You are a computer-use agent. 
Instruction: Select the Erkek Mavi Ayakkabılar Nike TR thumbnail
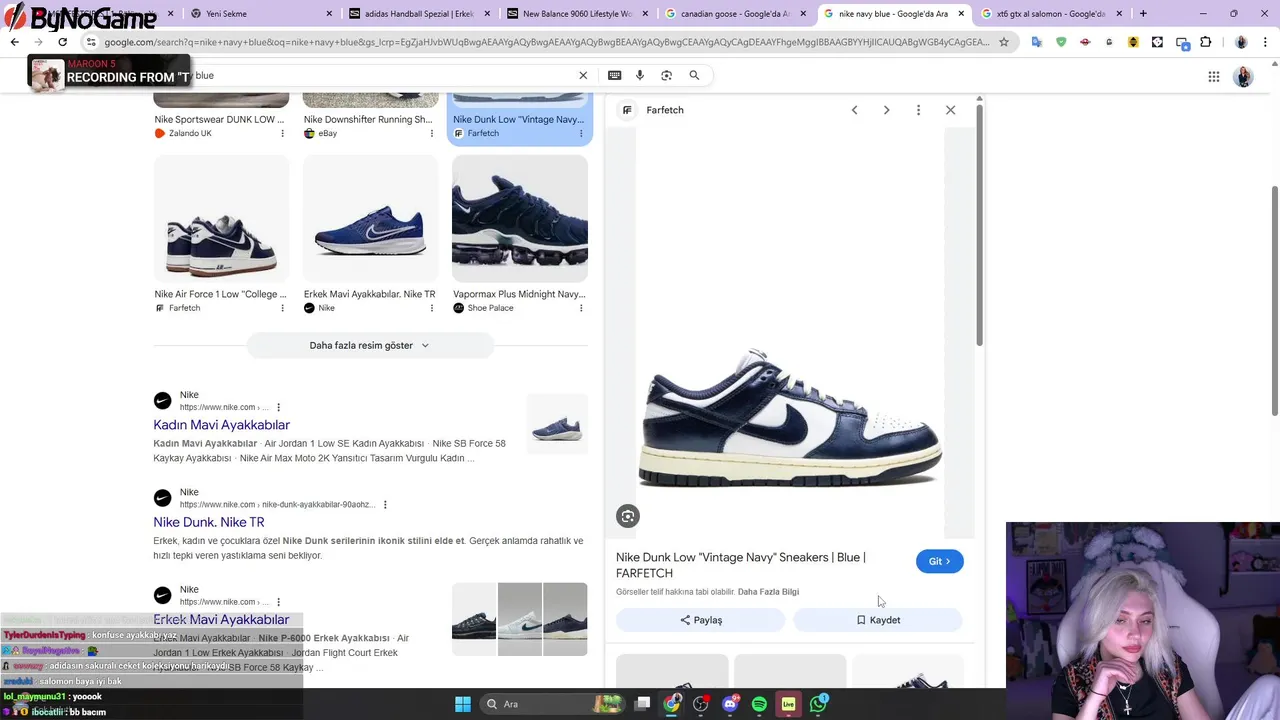tap(370, 218)
